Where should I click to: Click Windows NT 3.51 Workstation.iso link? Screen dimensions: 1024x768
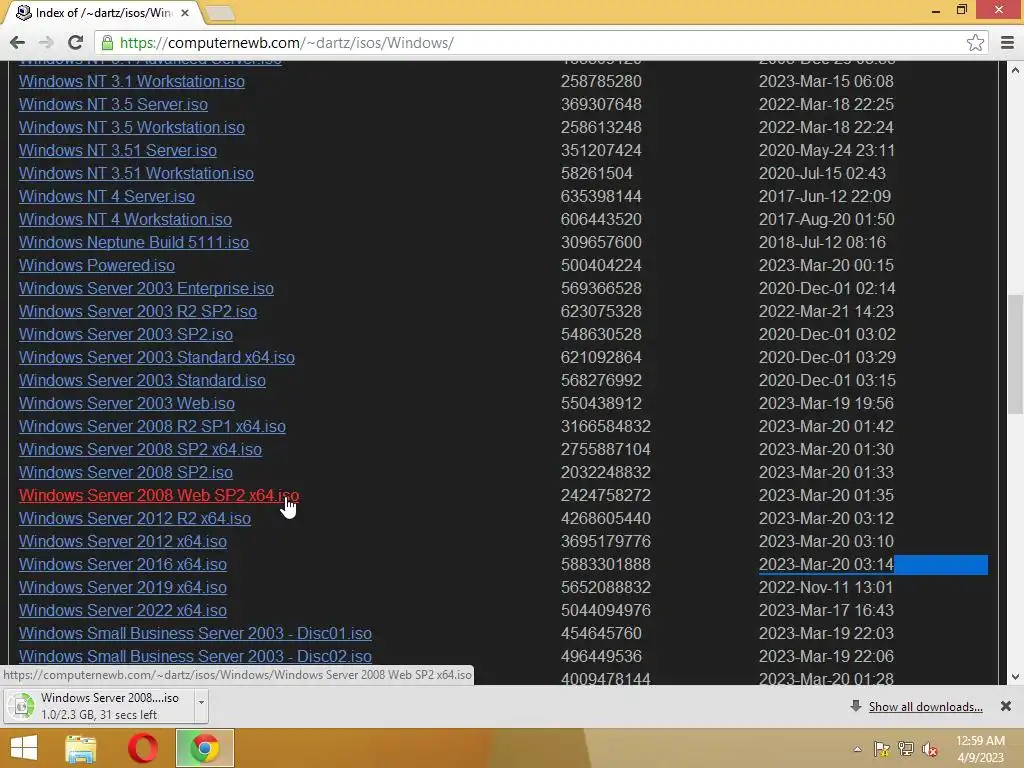(x=136, y=174)
